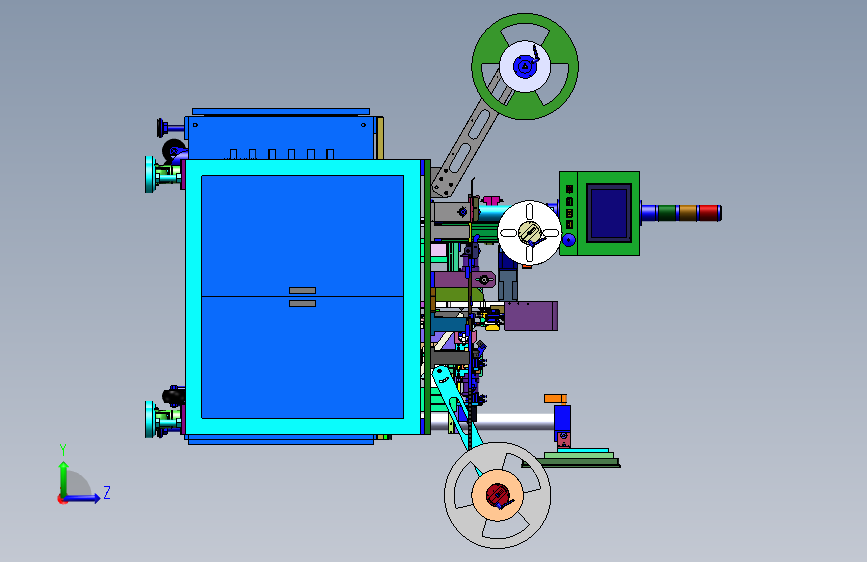Select the small orange block above the blue motor
This screenshot has width=867, height=562.
pos(555,398)
